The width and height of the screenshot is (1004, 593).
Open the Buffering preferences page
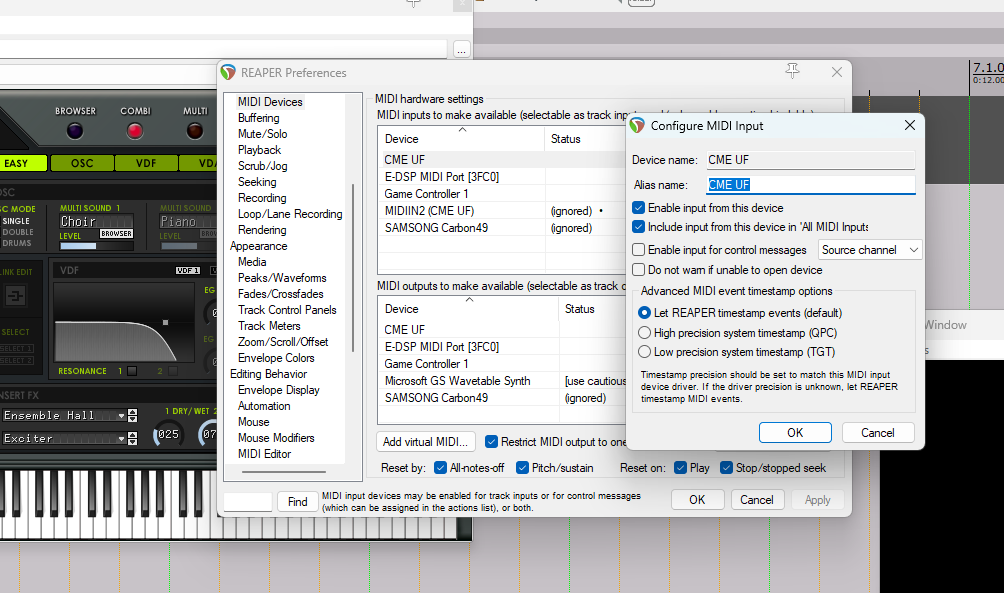point(259,118)
